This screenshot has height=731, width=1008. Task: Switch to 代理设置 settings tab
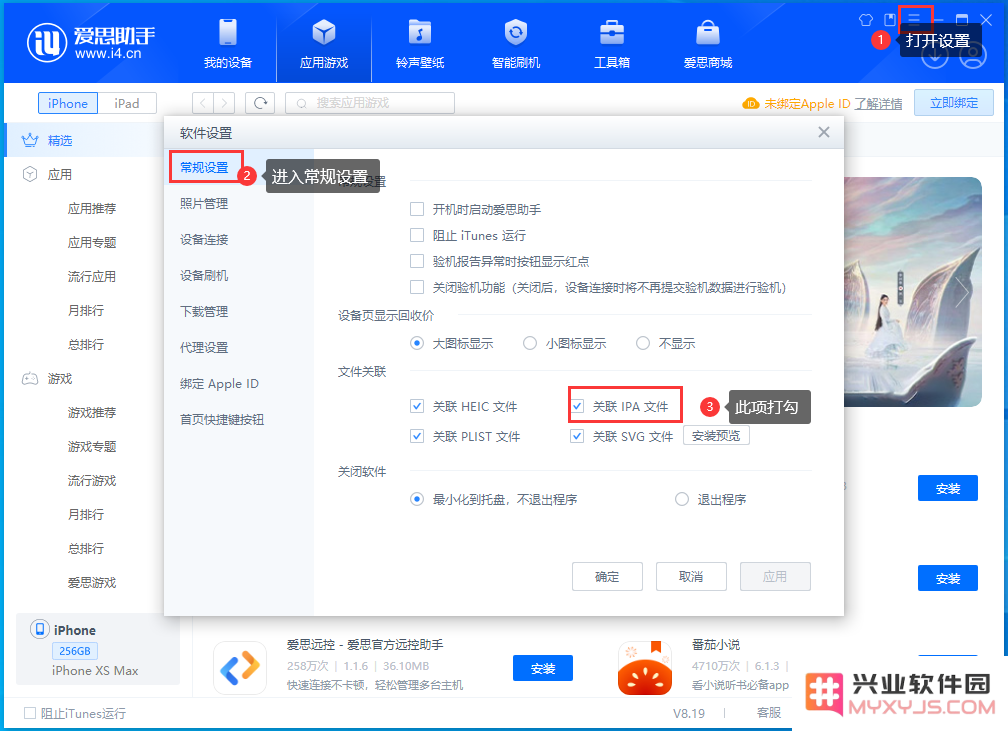tap(204, 347)
